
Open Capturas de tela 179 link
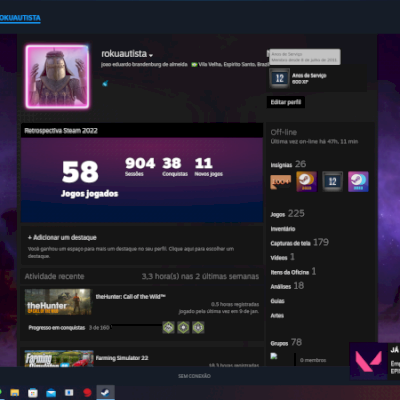click(x=299, y=243)
